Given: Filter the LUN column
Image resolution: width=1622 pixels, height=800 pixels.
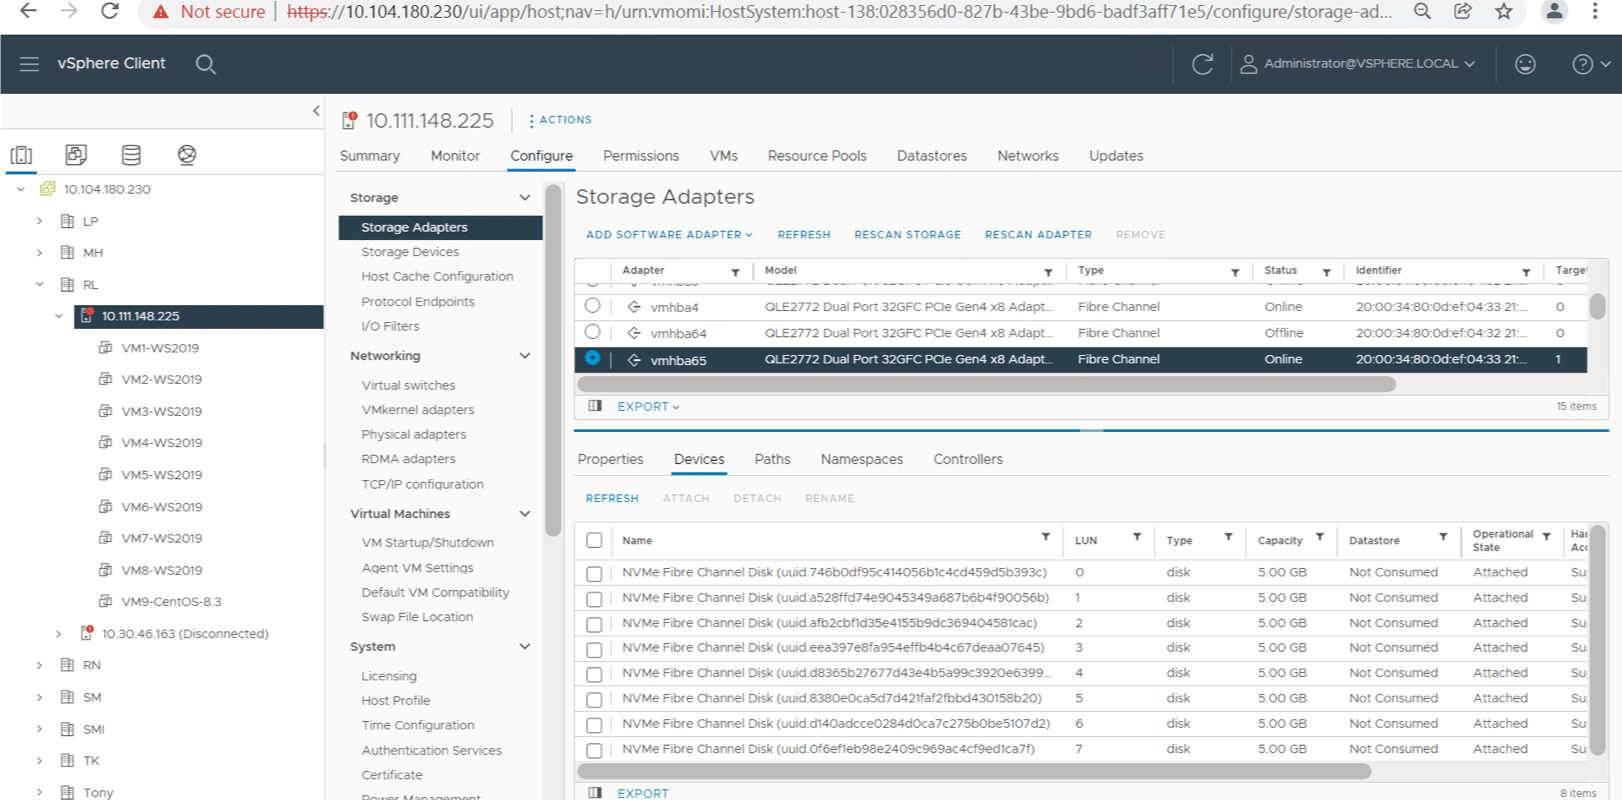Looking at the screenshot, I should (x=1137, y=537).
